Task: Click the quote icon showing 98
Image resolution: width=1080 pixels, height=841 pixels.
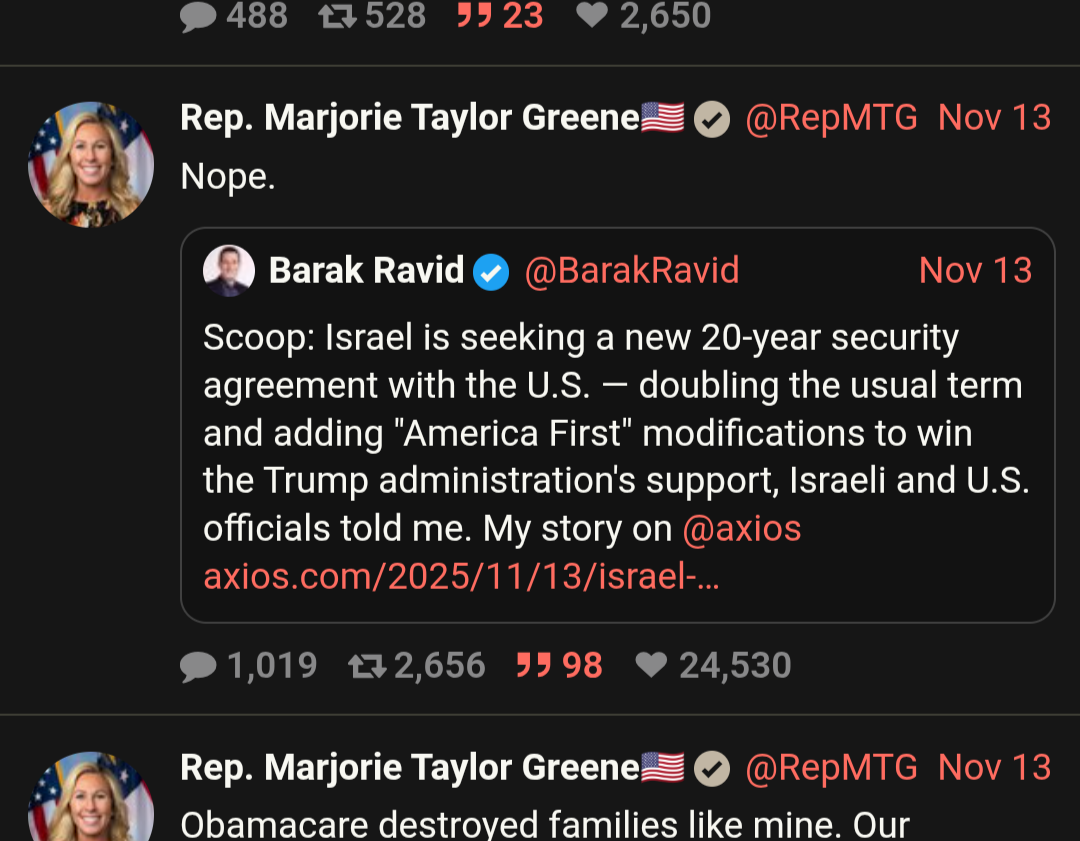Action: pyautogui.click(x=533, y=666)
